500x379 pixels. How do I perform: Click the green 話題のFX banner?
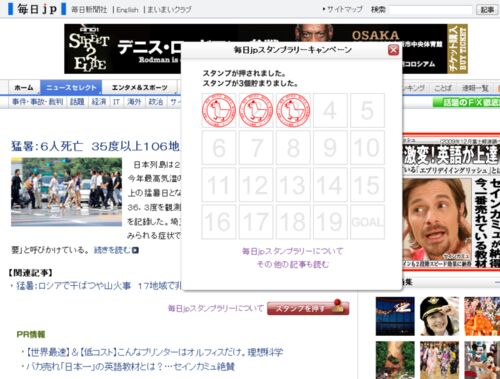pyautogui.click(x=467, y=103)
